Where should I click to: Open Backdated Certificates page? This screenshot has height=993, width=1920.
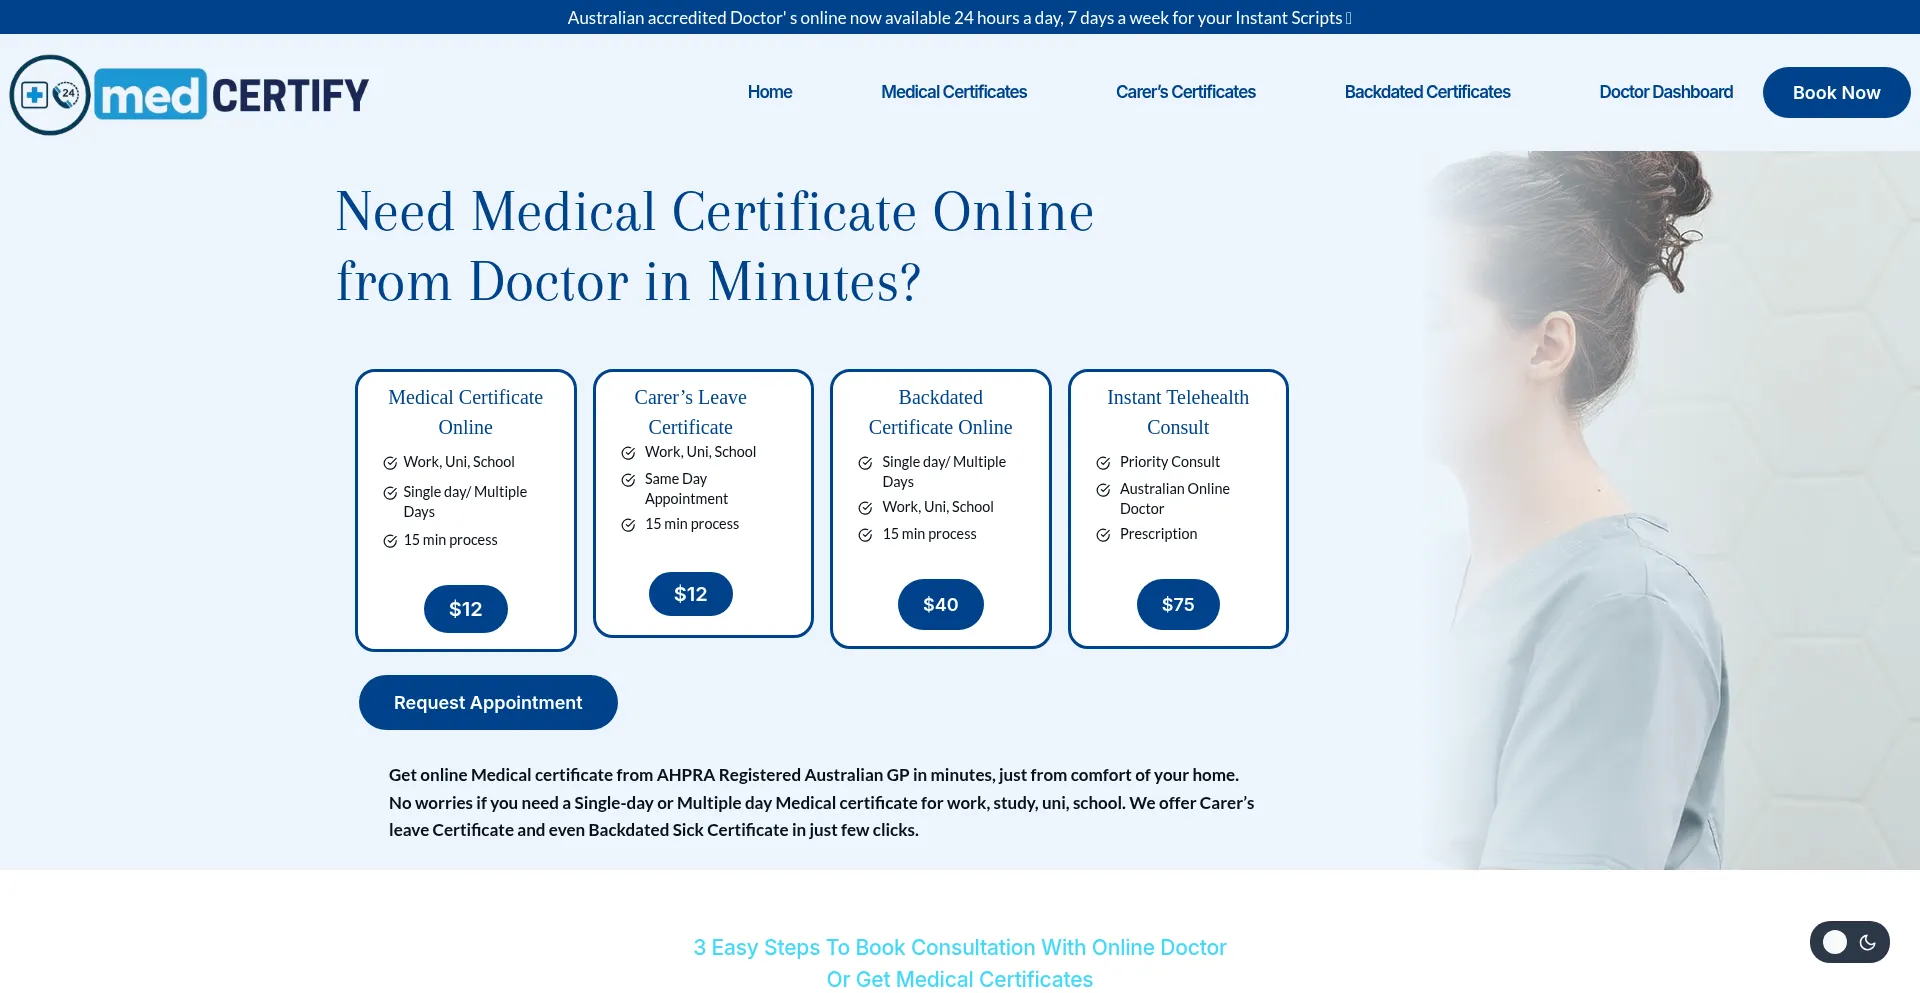(1427, 92)
